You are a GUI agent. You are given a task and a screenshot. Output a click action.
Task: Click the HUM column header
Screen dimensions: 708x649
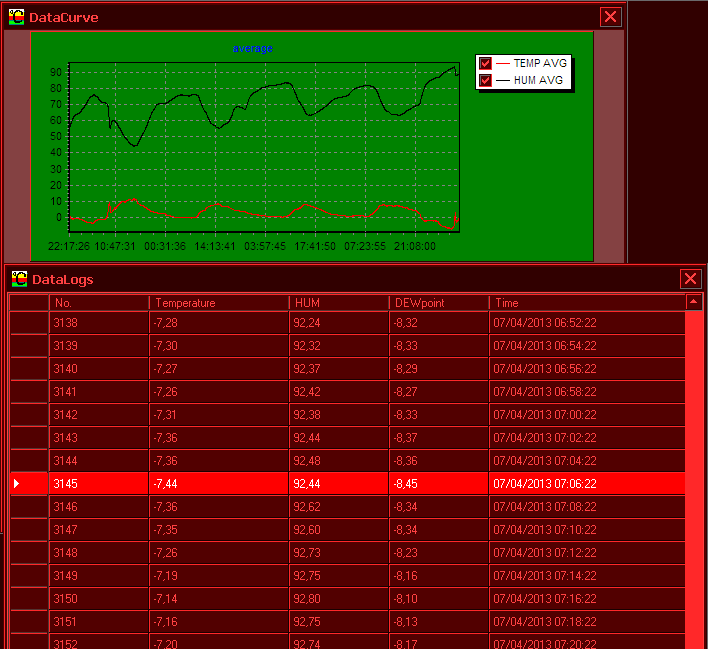click(x=339, y=303)
